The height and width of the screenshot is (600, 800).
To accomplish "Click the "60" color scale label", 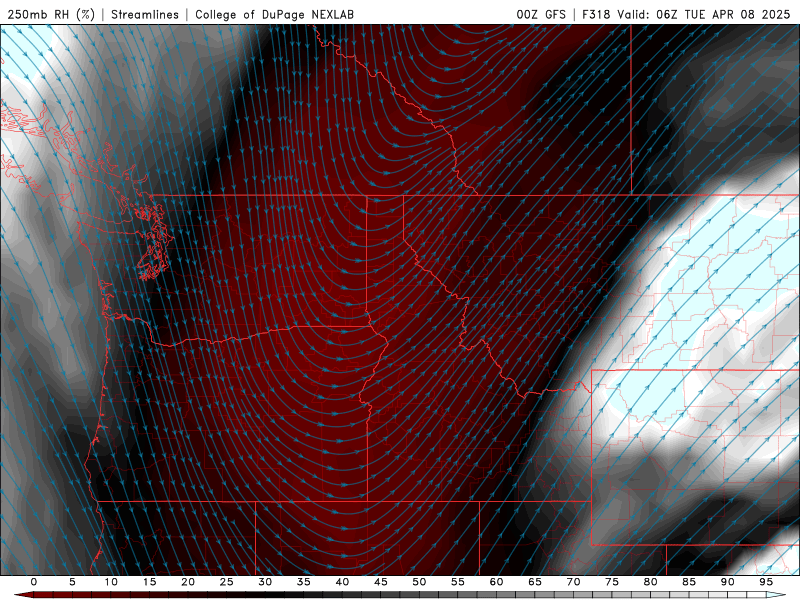I will pos(496,582).
